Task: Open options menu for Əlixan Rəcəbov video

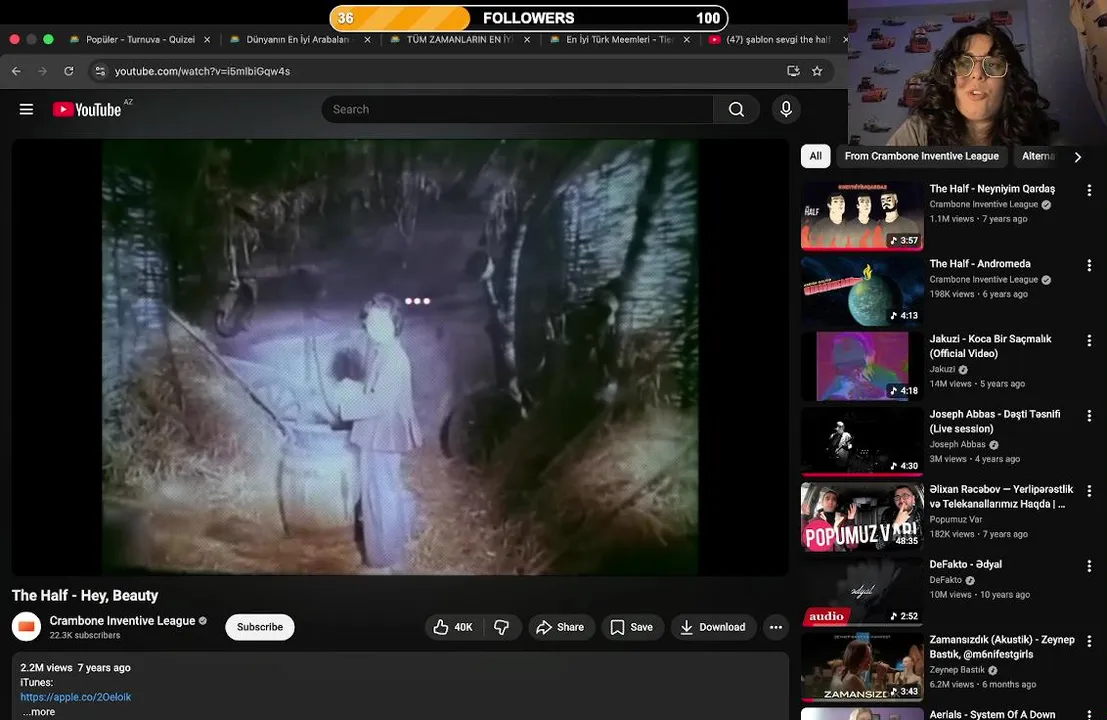Action: tap(1089, 491)
